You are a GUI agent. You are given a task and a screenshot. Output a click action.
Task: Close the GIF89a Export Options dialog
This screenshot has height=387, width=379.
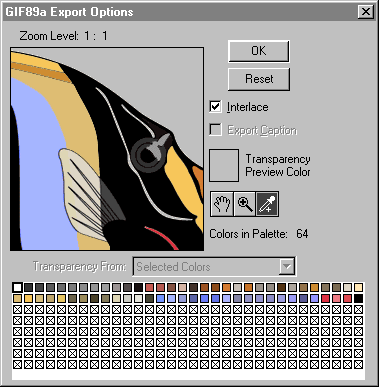point(365,12)
